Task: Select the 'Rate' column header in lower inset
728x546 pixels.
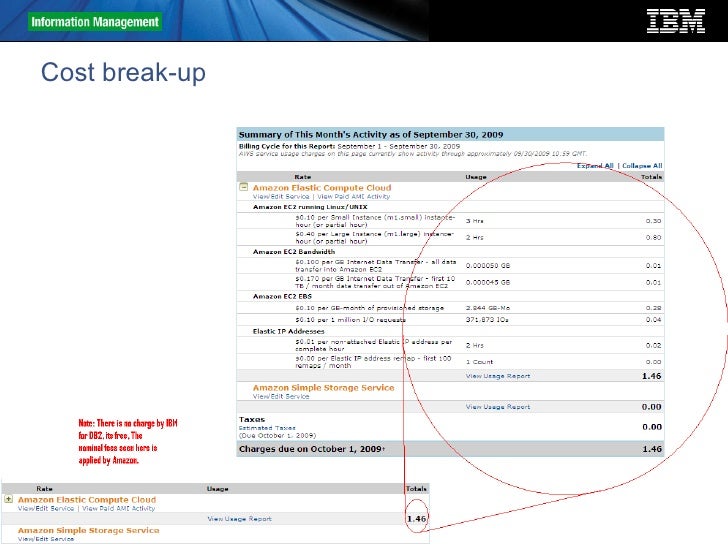Action: (x=44, y=488)
